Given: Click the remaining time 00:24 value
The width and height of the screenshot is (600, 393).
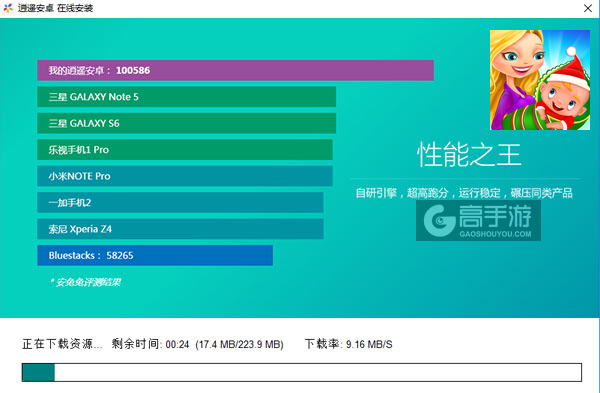Looking at the screenshot, I should pyautogui.click(x=177, y=345).
